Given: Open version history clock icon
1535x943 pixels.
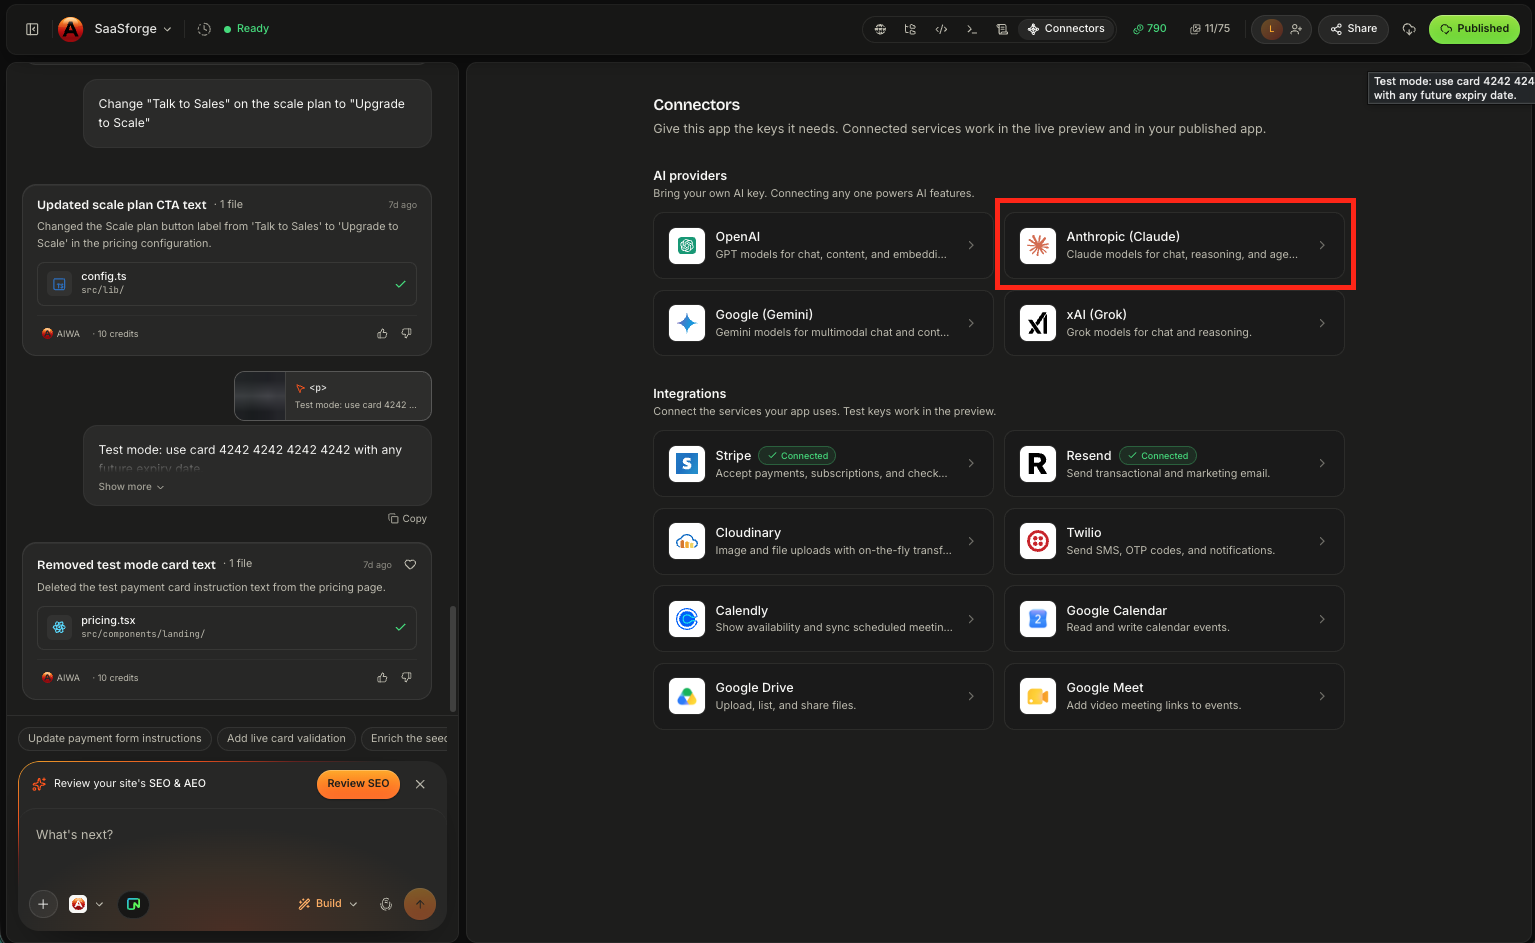Looking at the screenshot, I should click(204, 29).
